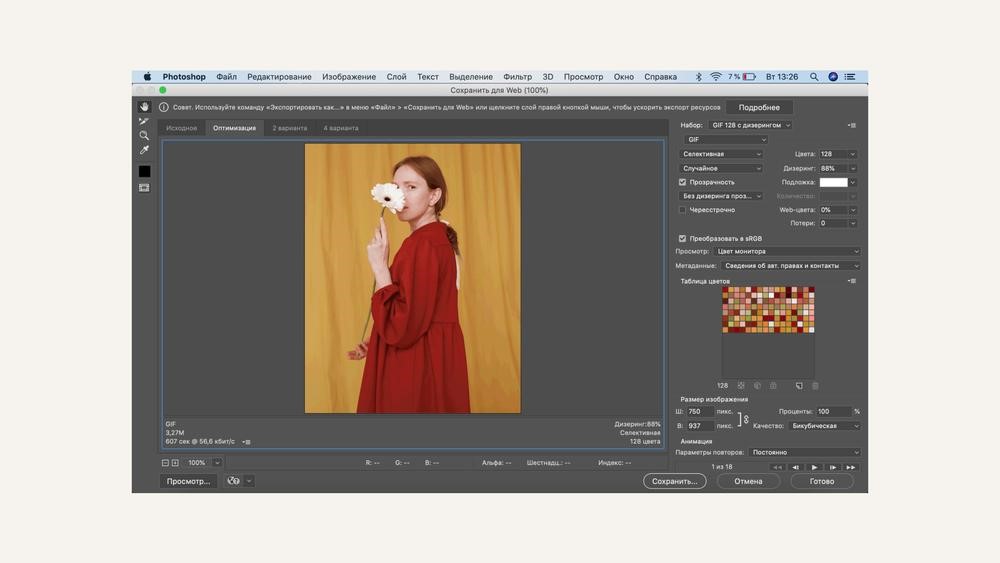Toggle the Прозрачность checkbox
The width and height of the screenshot is (1000, 563).
click(x=683, y=182)
